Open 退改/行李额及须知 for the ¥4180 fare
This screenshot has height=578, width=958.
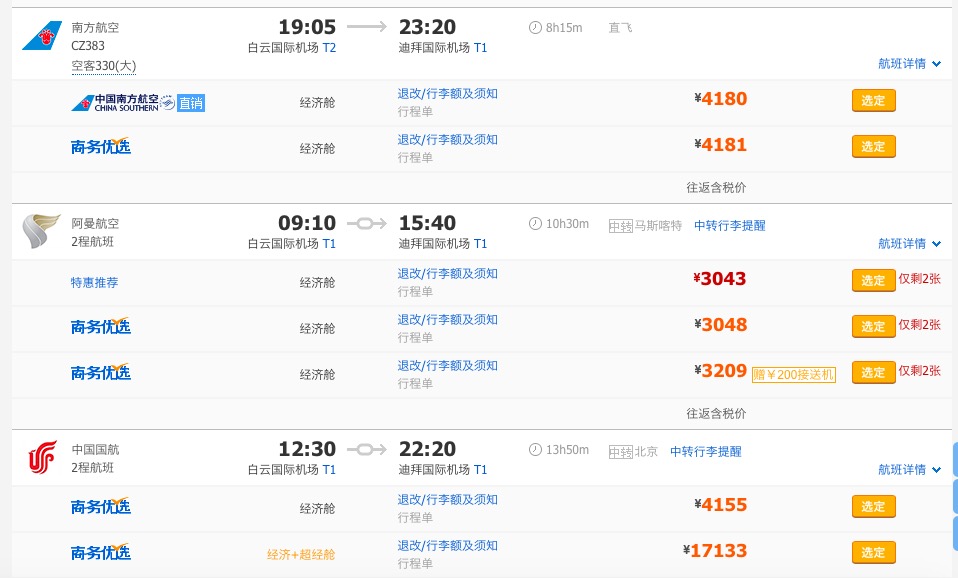(447, 93)
